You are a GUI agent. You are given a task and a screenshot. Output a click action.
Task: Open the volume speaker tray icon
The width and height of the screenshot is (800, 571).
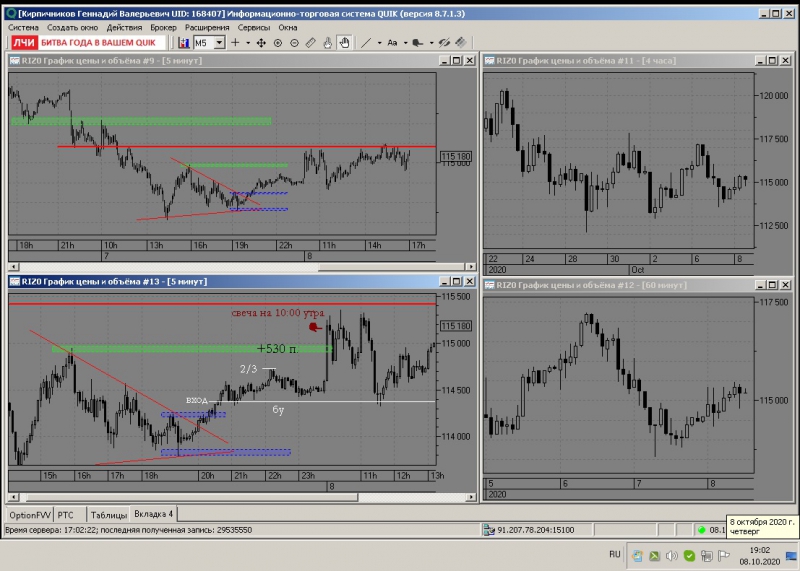(672, 556)
